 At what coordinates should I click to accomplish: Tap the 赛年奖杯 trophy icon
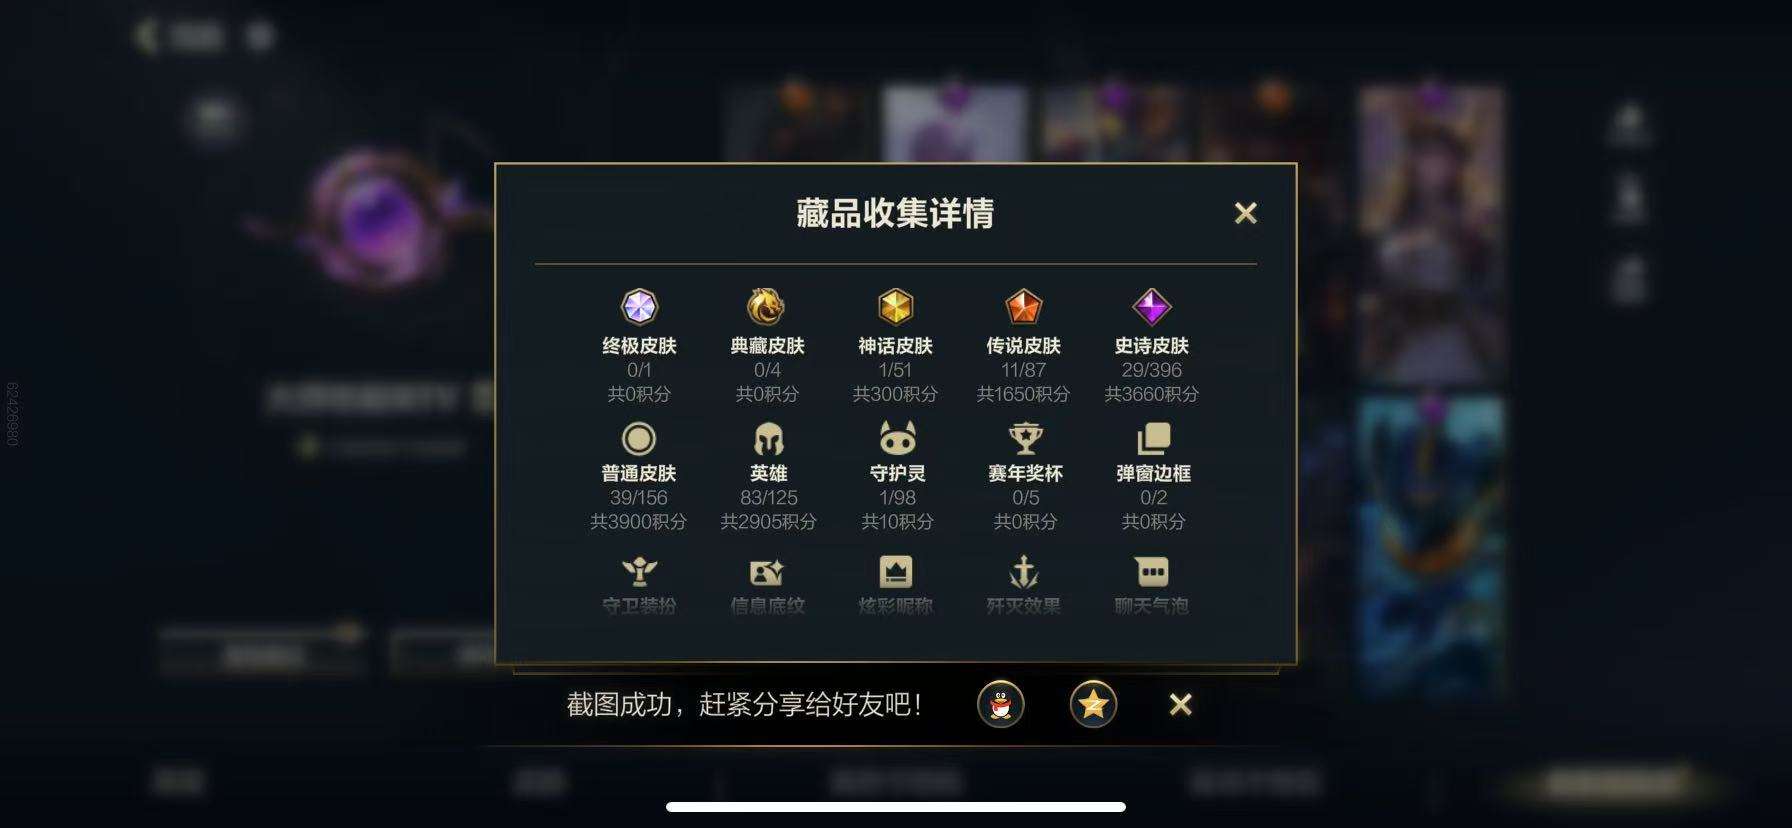(1025, 438)
